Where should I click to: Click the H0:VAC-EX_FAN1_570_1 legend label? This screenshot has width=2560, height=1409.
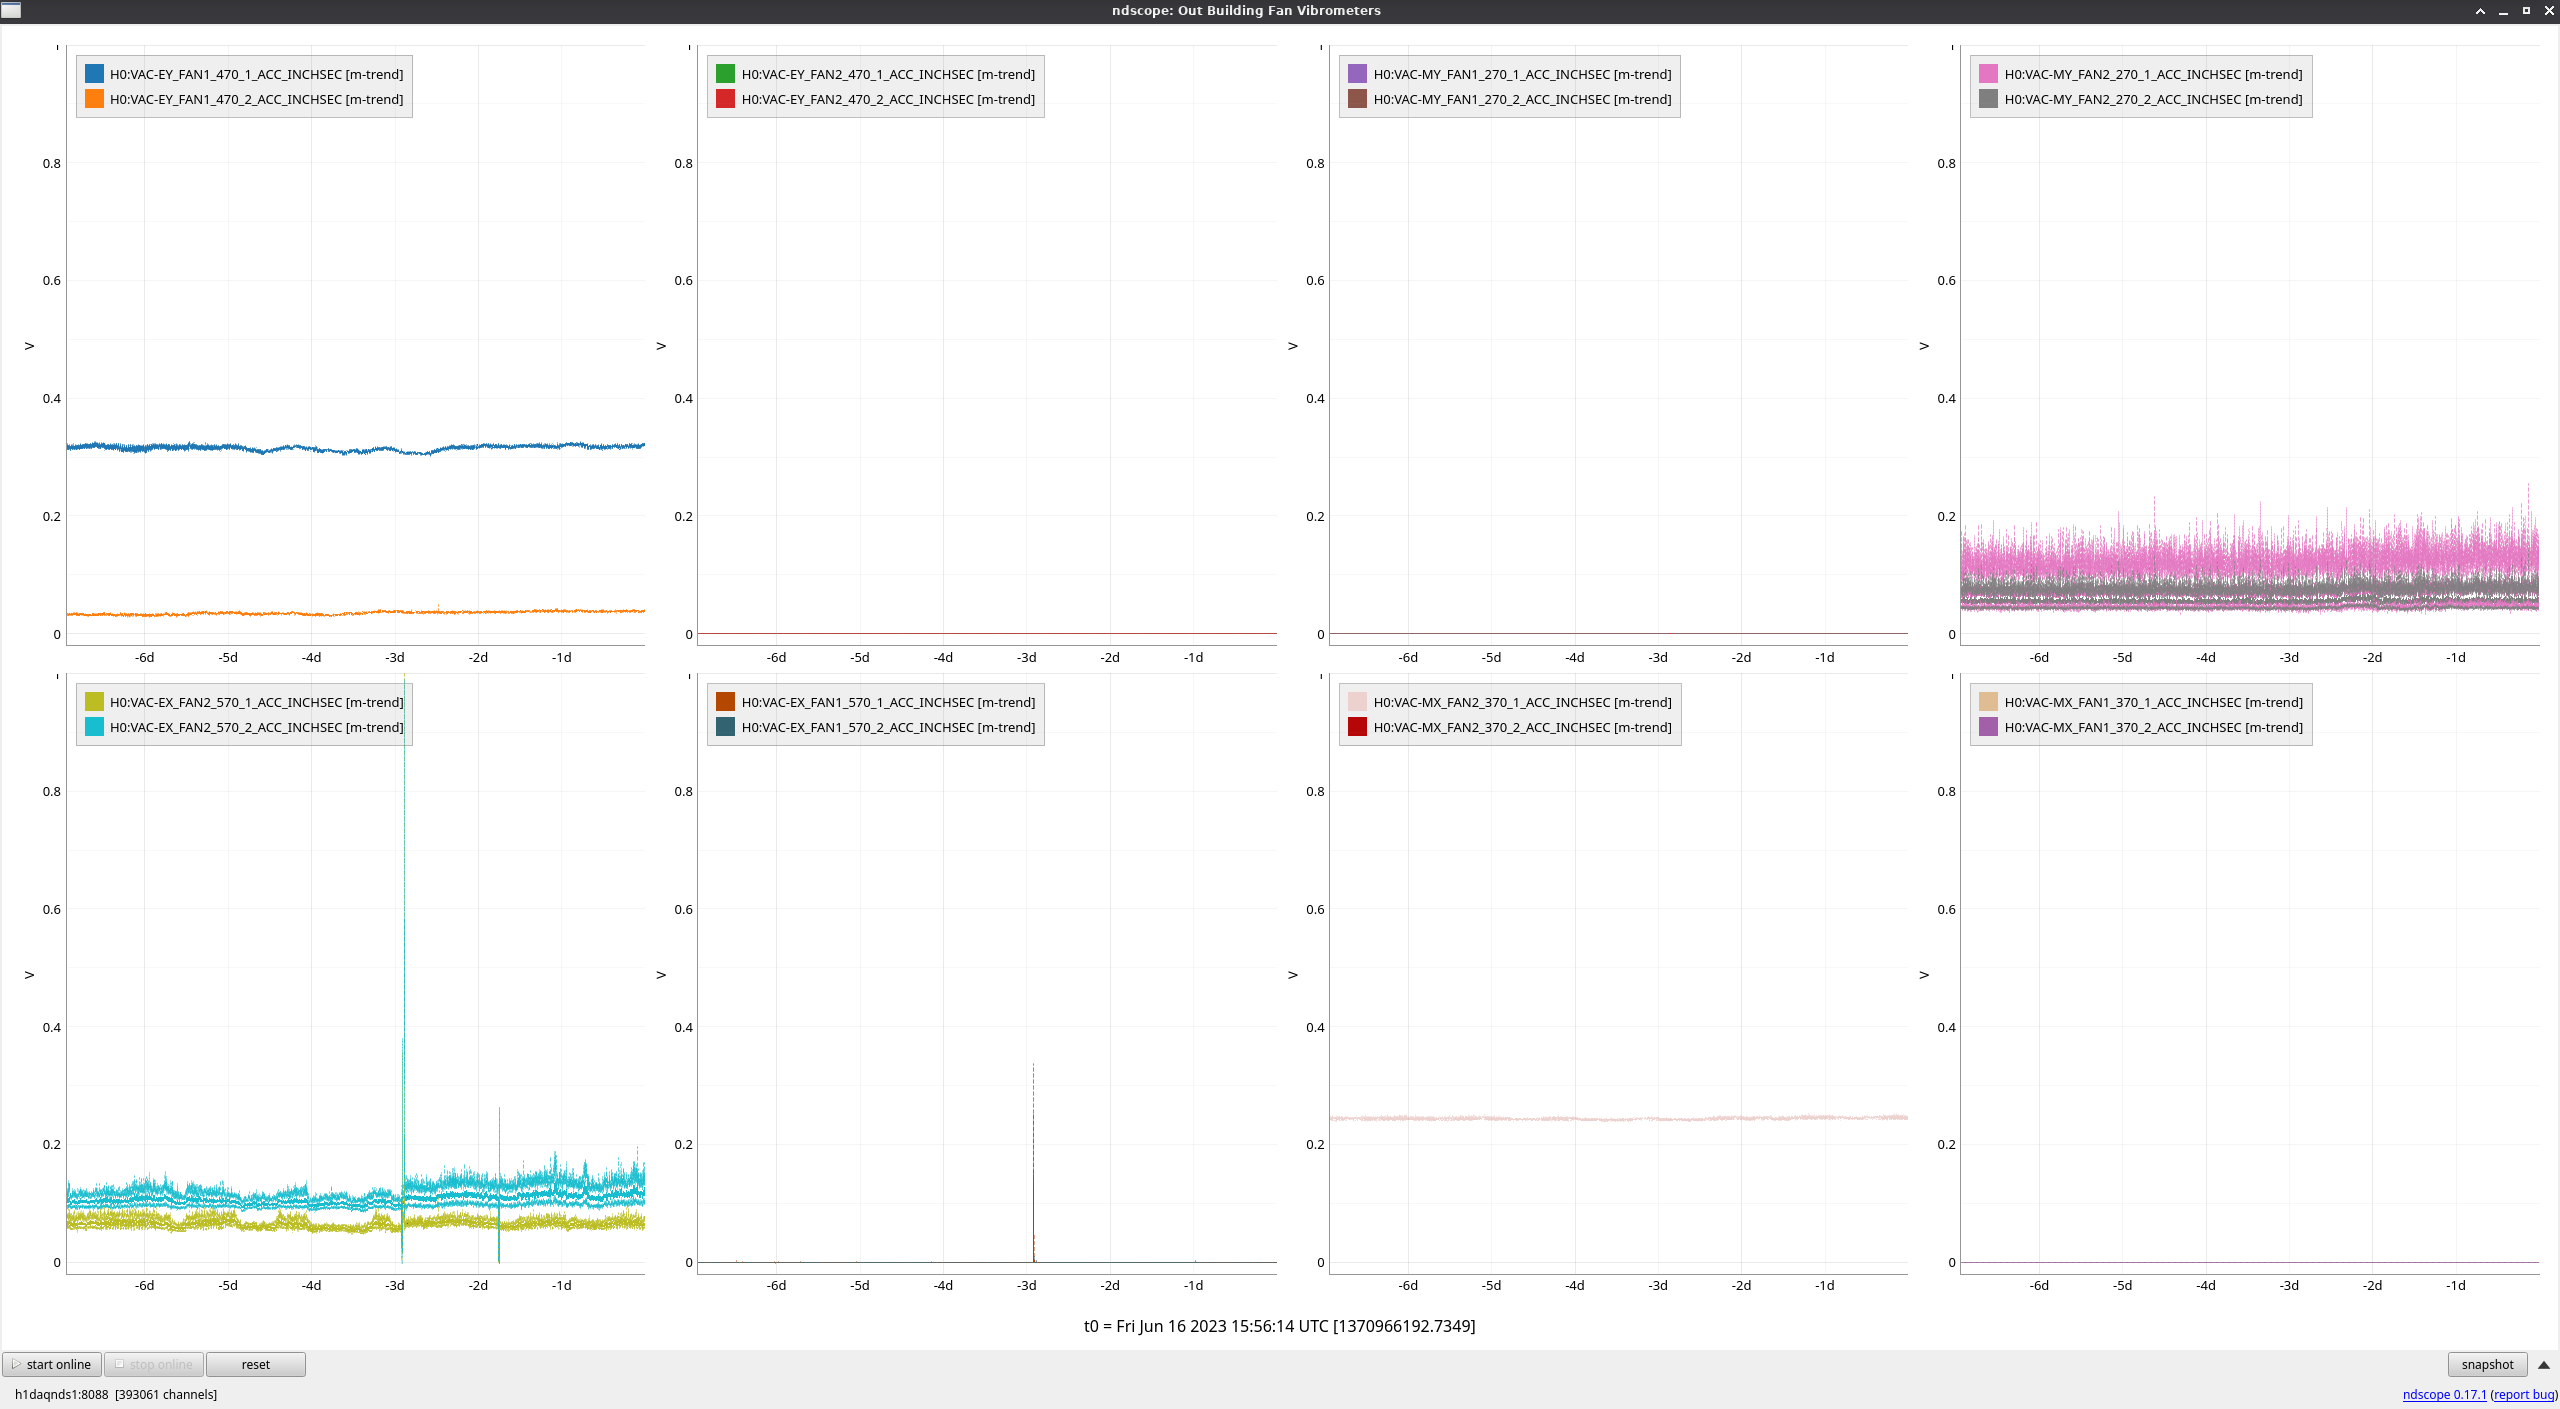(888, 702)
